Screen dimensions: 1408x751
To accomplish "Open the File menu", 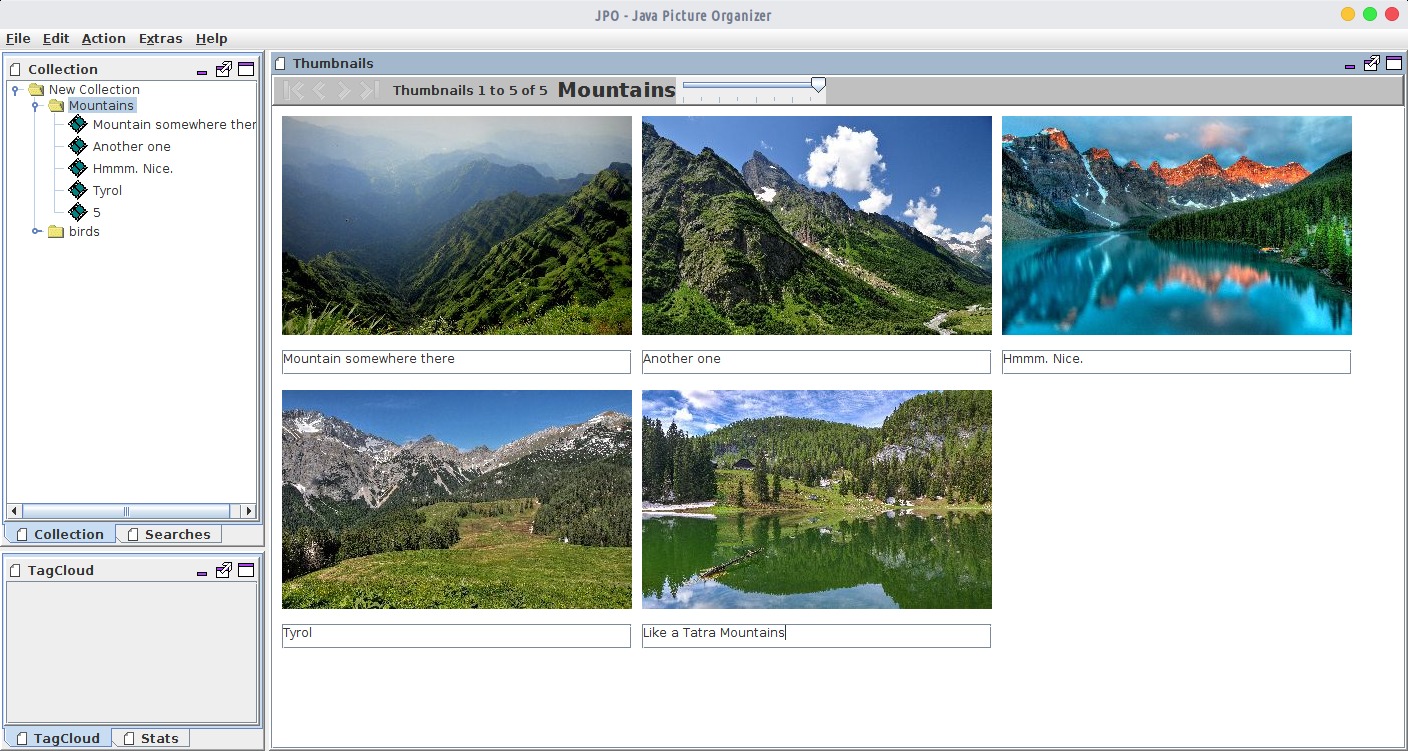I will (x=18, y=38).
